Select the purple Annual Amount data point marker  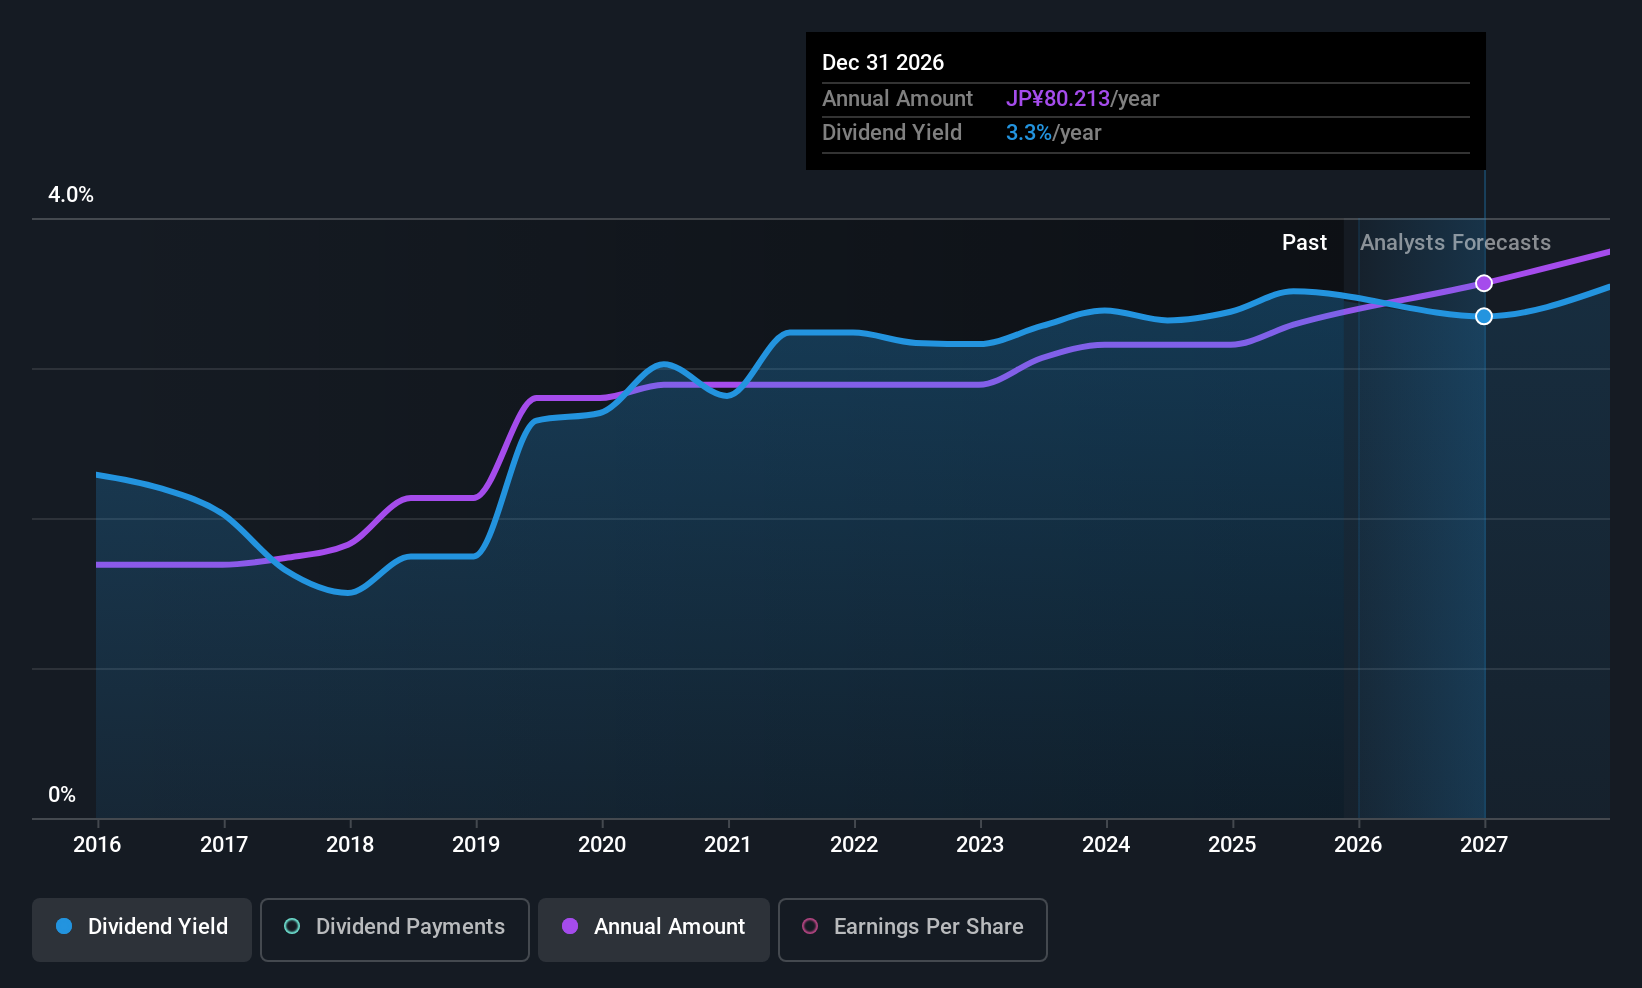(1484, 283)
